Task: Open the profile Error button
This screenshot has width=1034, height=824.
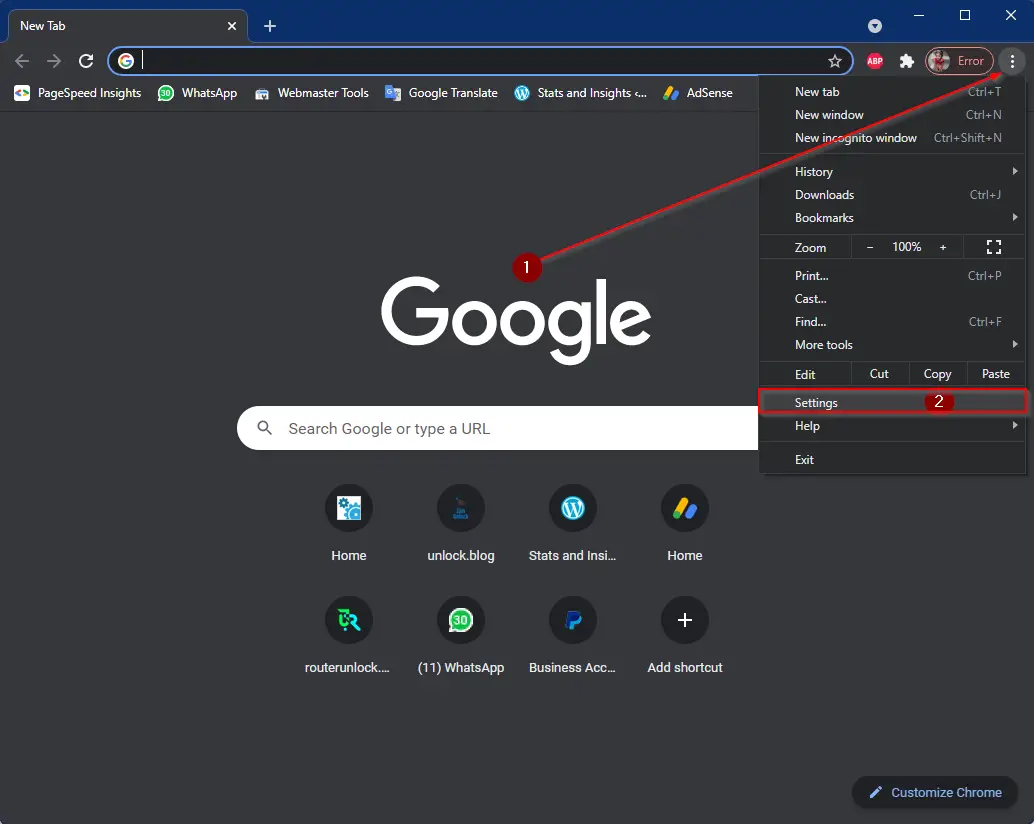Action: (x=959, y=61)
